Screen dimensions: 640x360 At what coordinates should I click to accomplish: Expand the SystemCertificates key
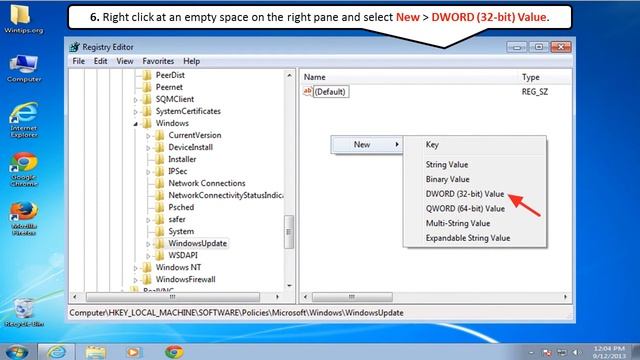pyautogui.click(x=136, y=111)
